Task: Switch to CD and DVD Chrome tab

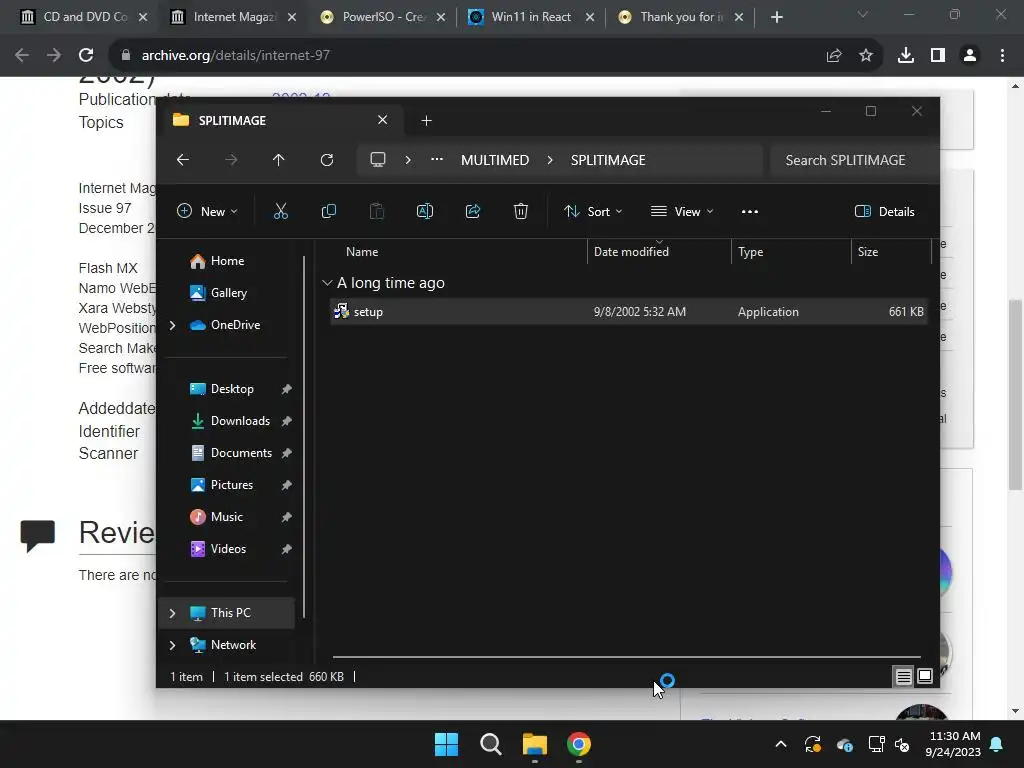Action: [85, 17]
